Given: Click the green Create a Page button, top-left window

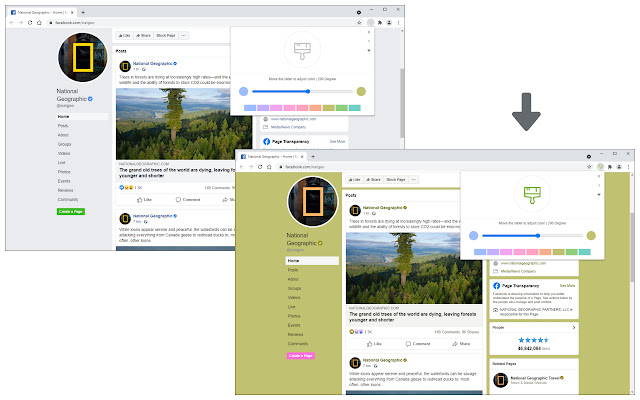Looking at the screenshot, I should tap(71, 211).
